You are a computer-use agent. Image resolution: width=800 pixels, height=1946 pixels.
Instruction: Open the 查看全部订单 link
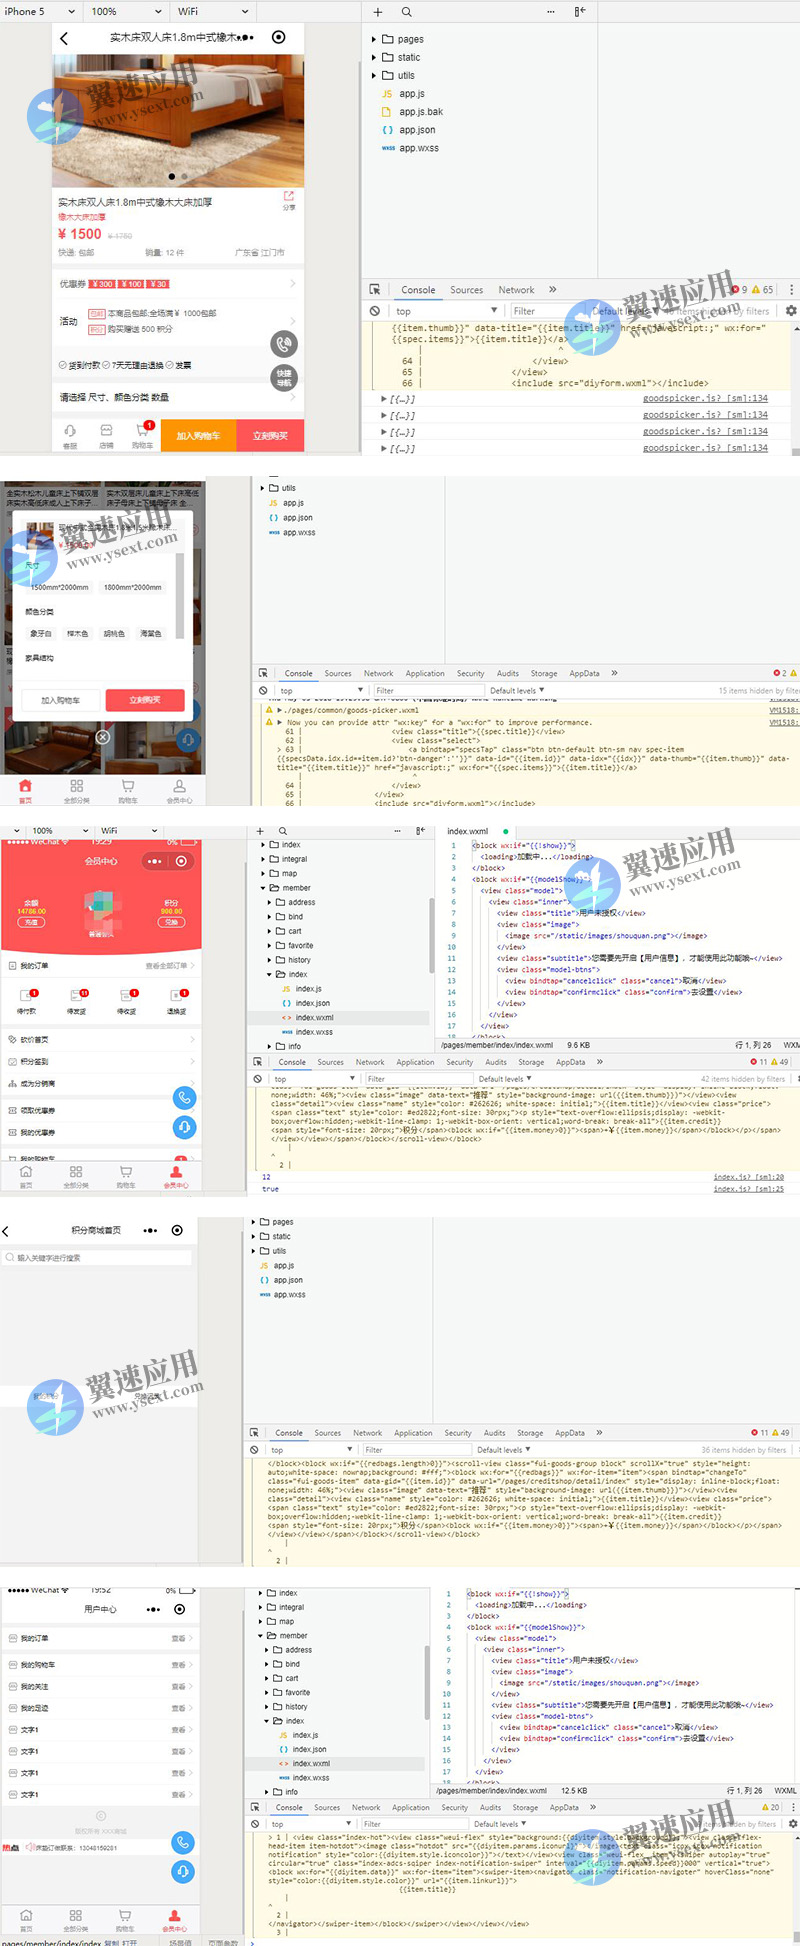click(169, 966)
